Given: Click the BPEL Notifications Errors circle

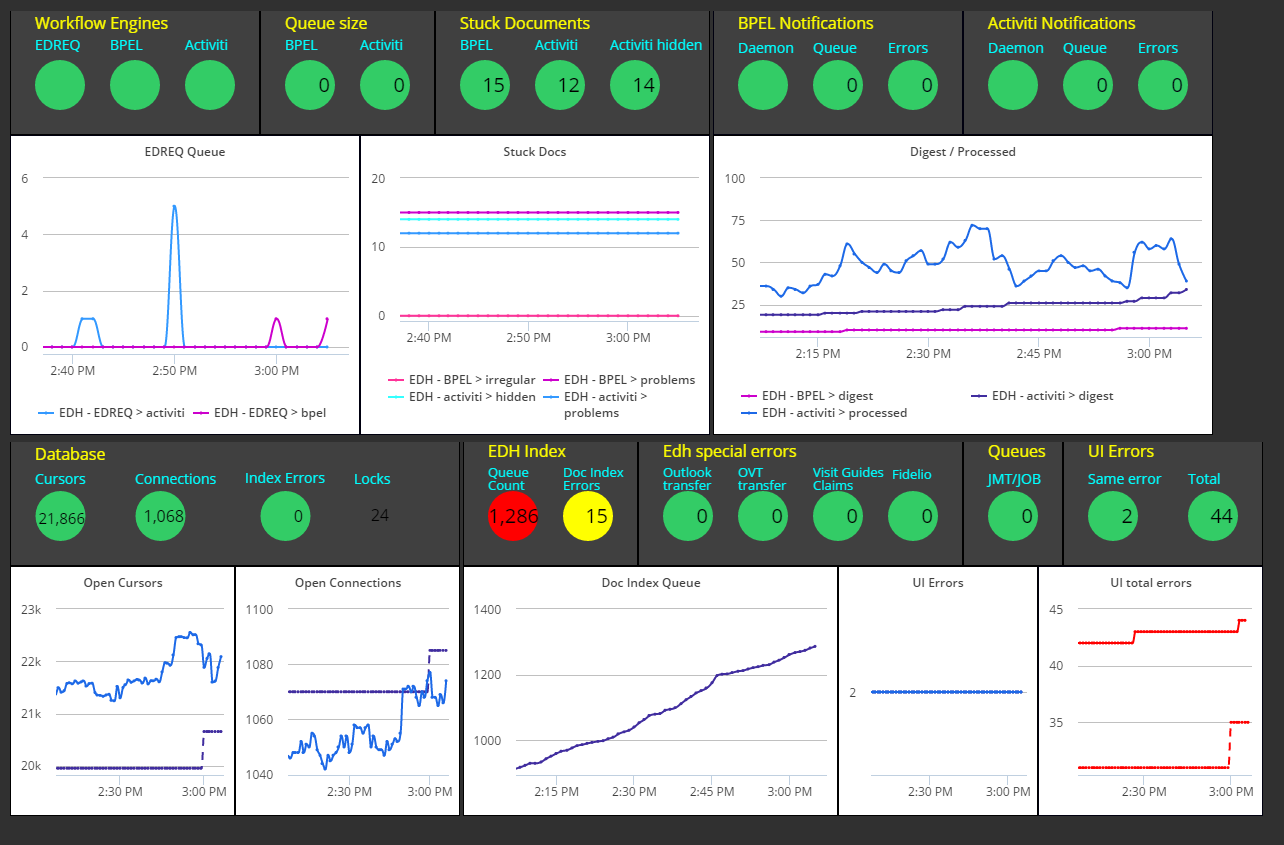Looking at the screenshot, I should (913, 85).
